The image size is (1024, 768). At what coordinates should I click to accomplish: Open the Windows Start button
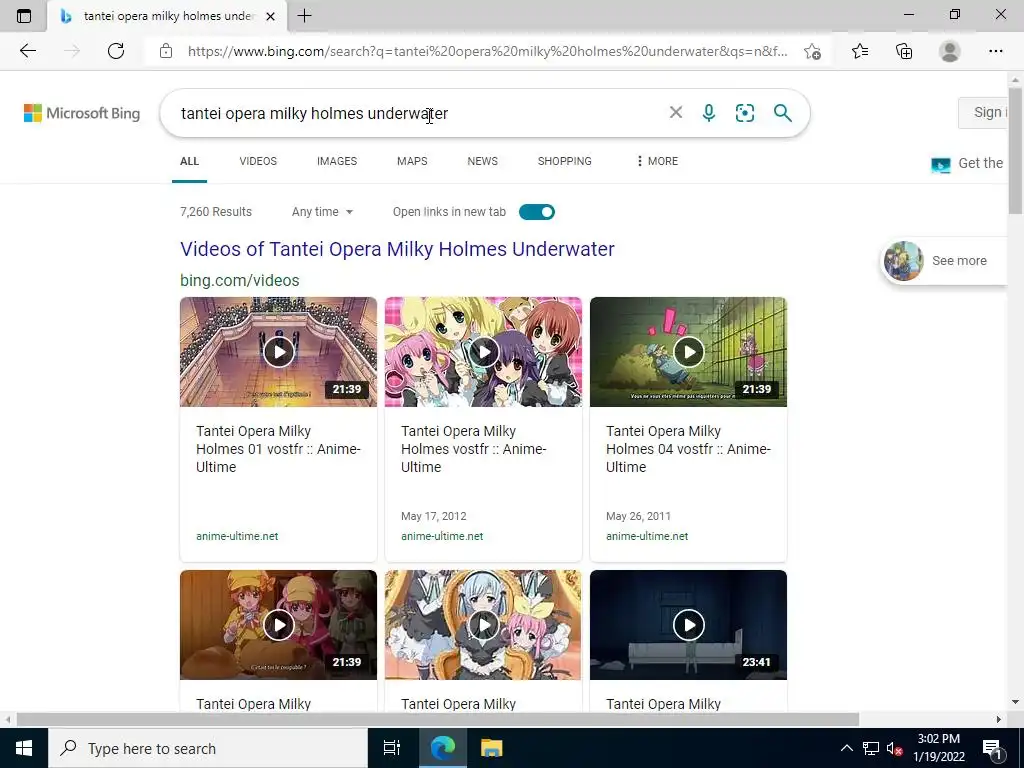tap(24, 748)
